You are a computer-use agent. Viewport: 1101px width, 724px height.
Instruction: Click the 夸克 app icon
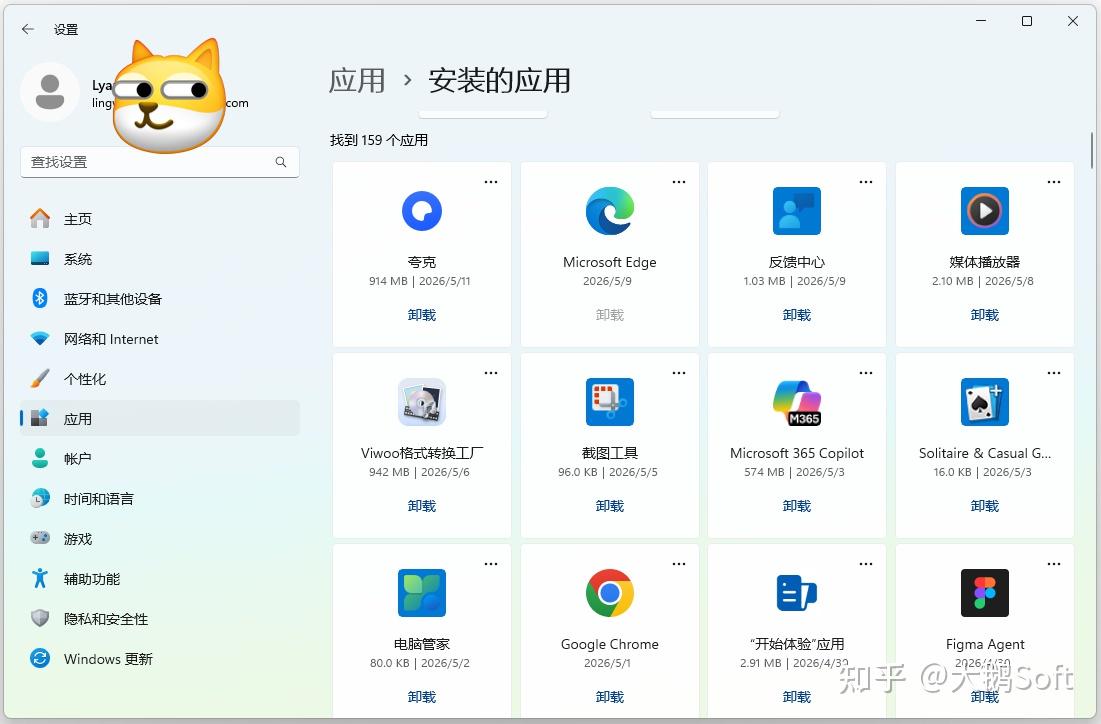[421, 211]
